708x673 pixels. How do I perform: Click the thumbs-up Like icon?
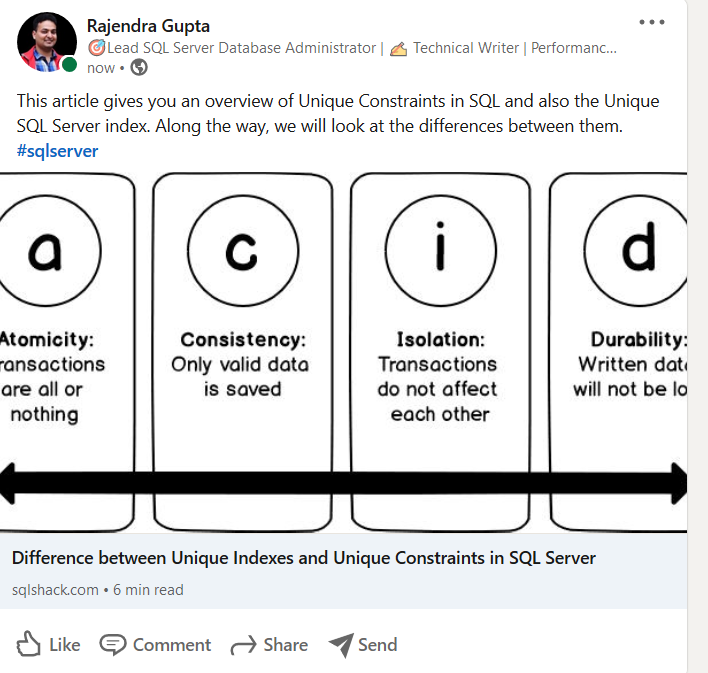click(x=29, y=644)
